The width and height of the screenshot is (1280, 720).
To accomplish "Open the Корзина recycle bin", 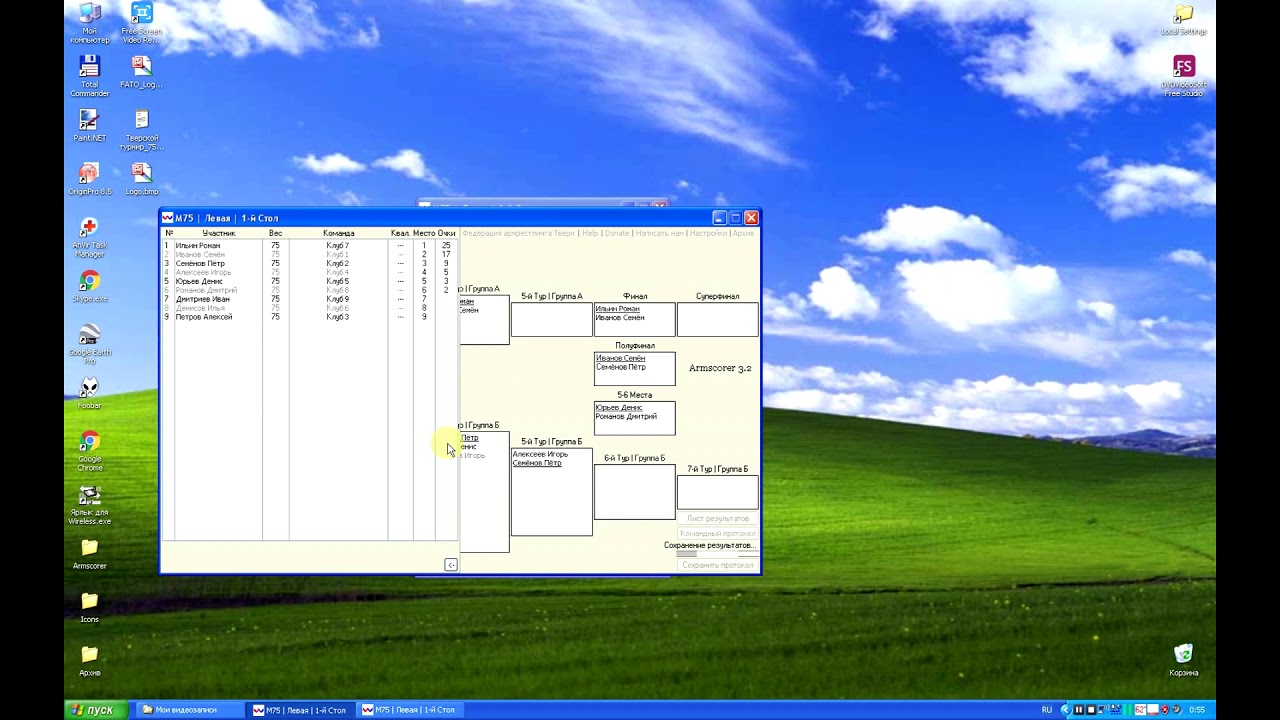I will click(1184, 661).
